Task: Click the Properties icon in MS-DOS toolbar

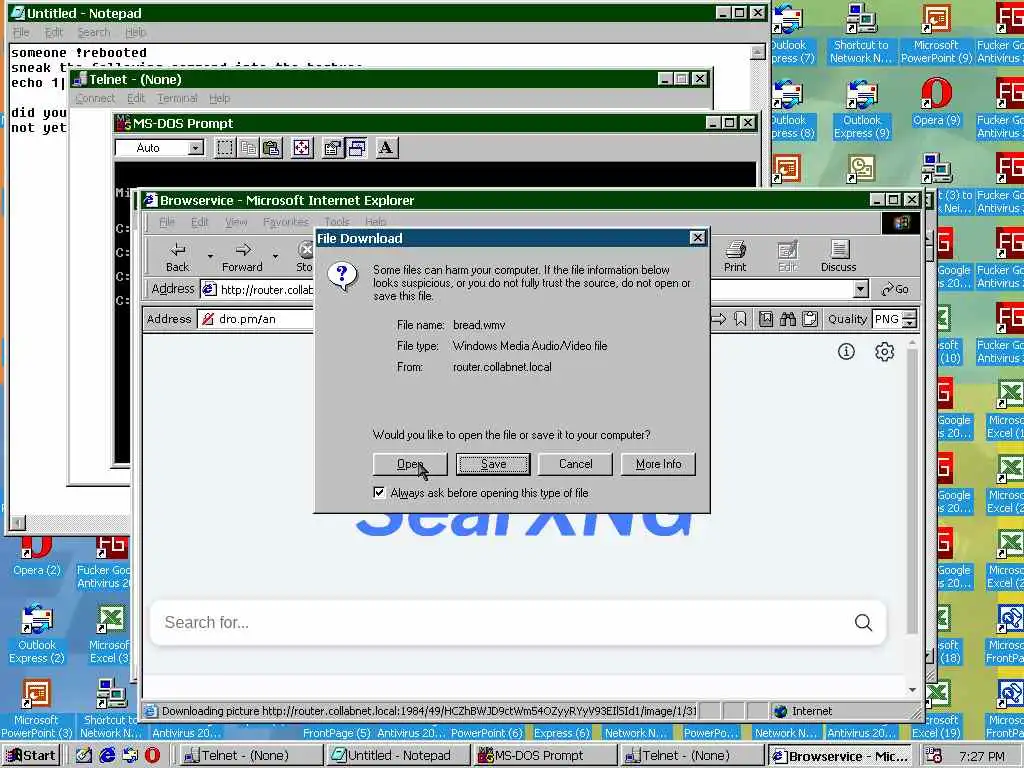Action: pyautogui.click(x=332, y=148)
